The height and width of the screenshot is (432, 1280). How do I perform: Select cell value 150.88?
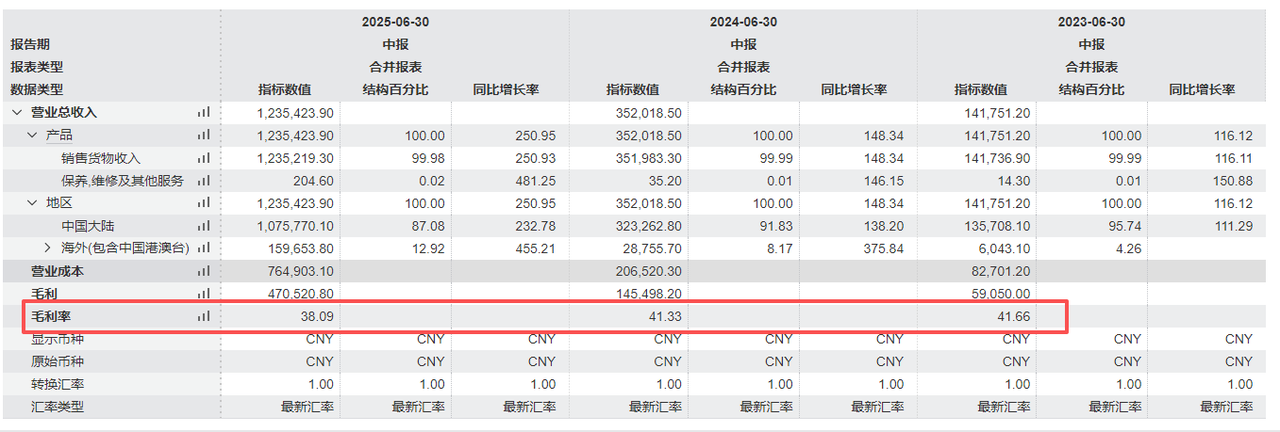click(x=1231, y=181)
